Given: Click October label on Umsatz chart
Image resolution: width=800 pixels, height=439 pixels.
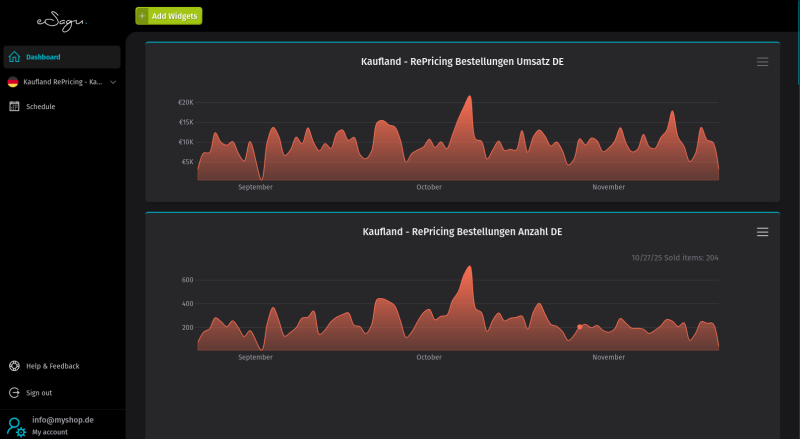Looking at the screenshot, I should coord(429,187).
